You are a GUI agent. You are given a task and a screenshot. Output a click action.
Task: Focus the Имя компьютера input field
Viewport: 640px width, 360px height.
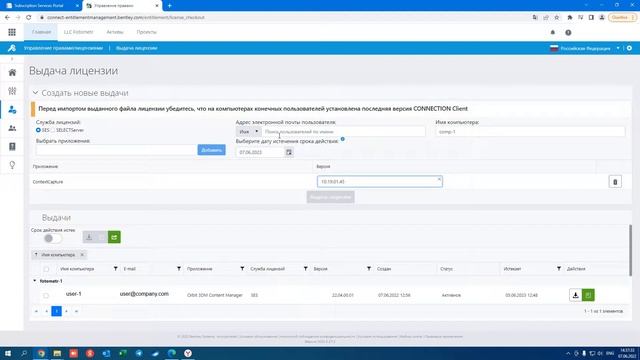point(530,132)
